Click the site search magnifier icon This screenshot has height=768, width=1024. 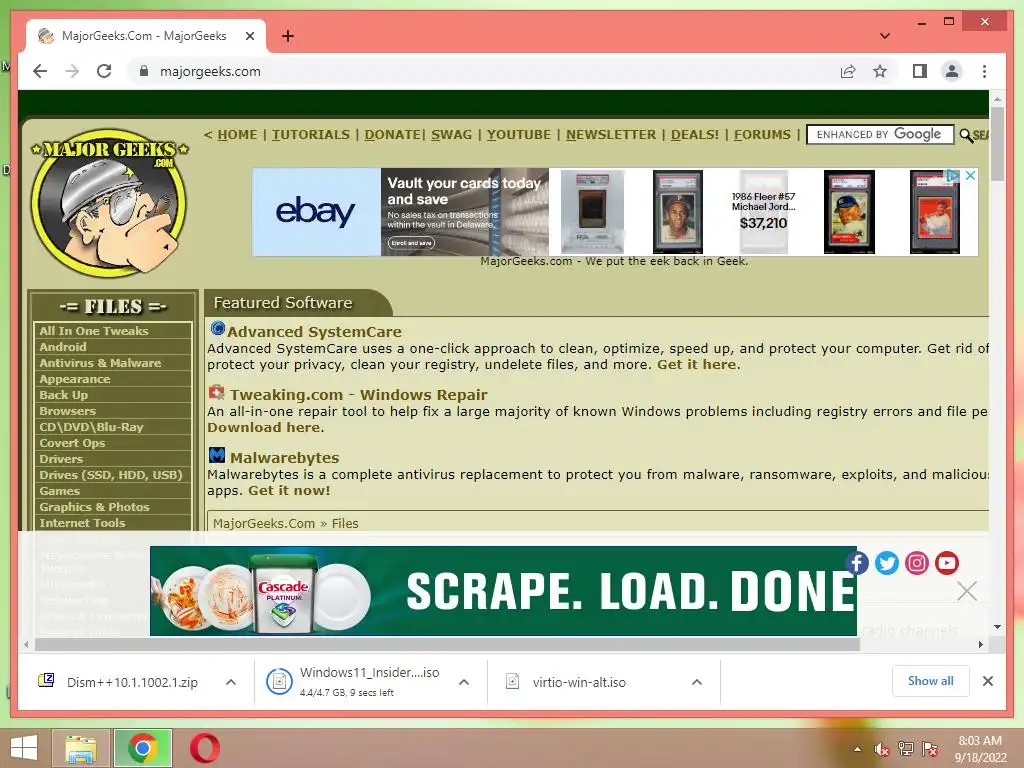coord(966,135)
